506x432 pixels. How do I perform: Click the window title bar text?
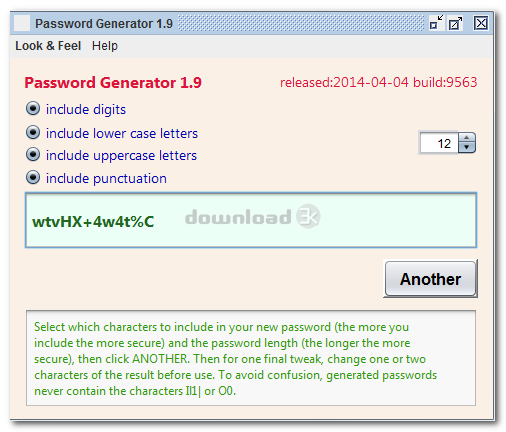(104, 24)
